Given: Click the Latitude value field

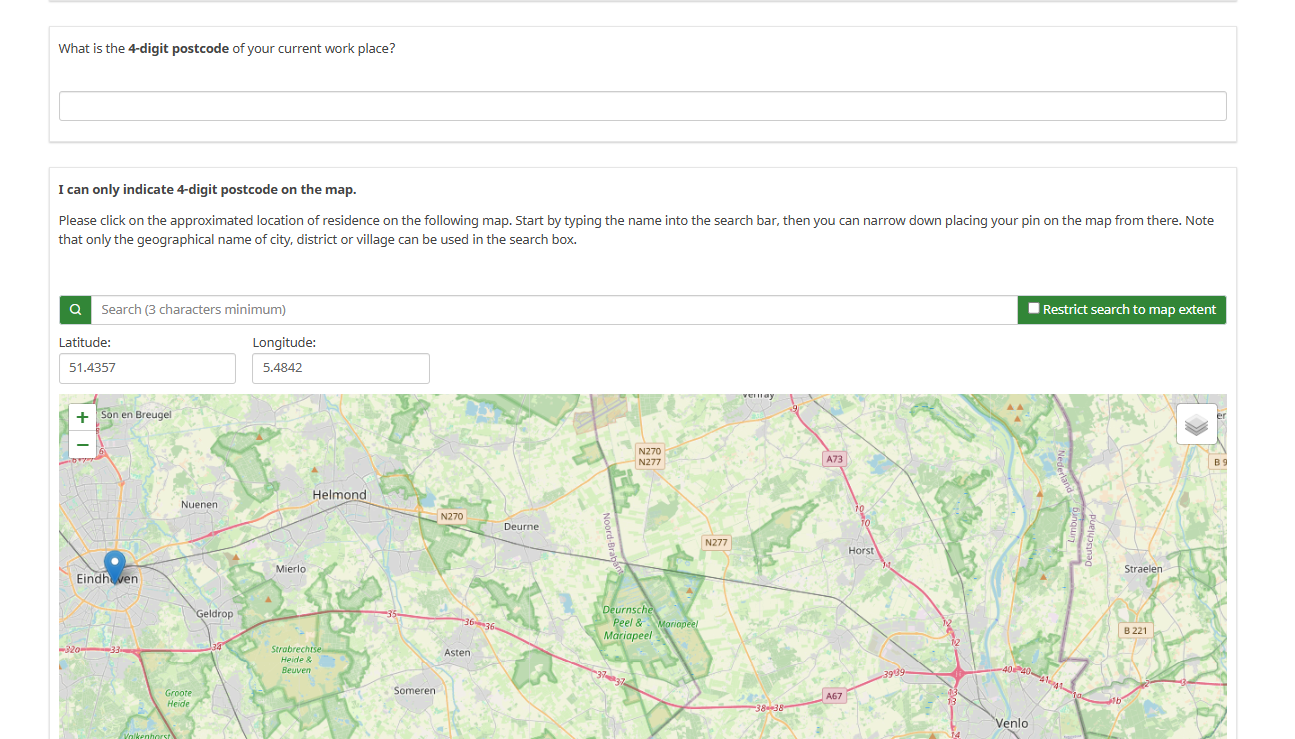Looking at the screenshot, I should click(x=147, y=368).
